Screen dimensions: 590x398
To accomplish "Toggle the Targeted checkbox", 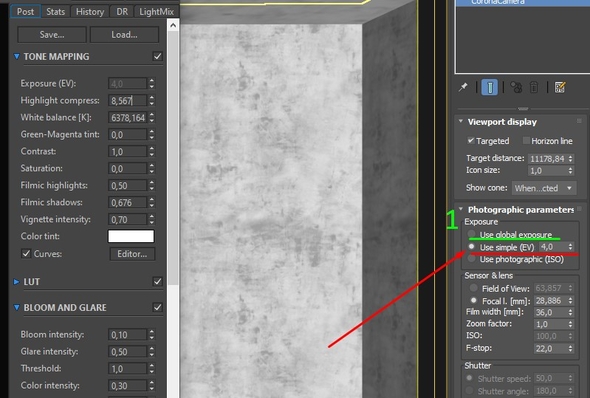I will [471, 141].
